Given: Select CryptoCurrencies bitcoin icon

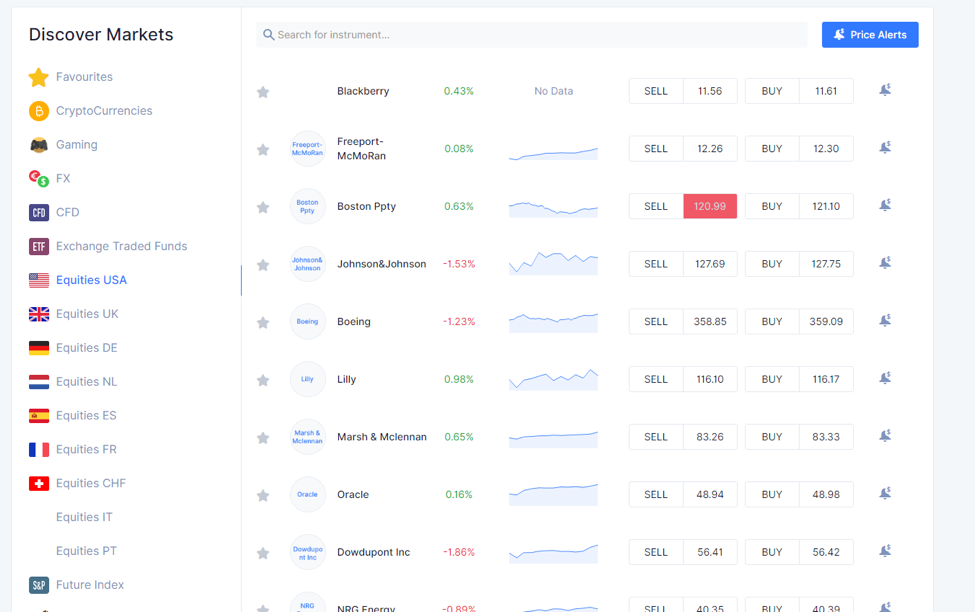Looking at the screenshot, I should click(39, 111).
